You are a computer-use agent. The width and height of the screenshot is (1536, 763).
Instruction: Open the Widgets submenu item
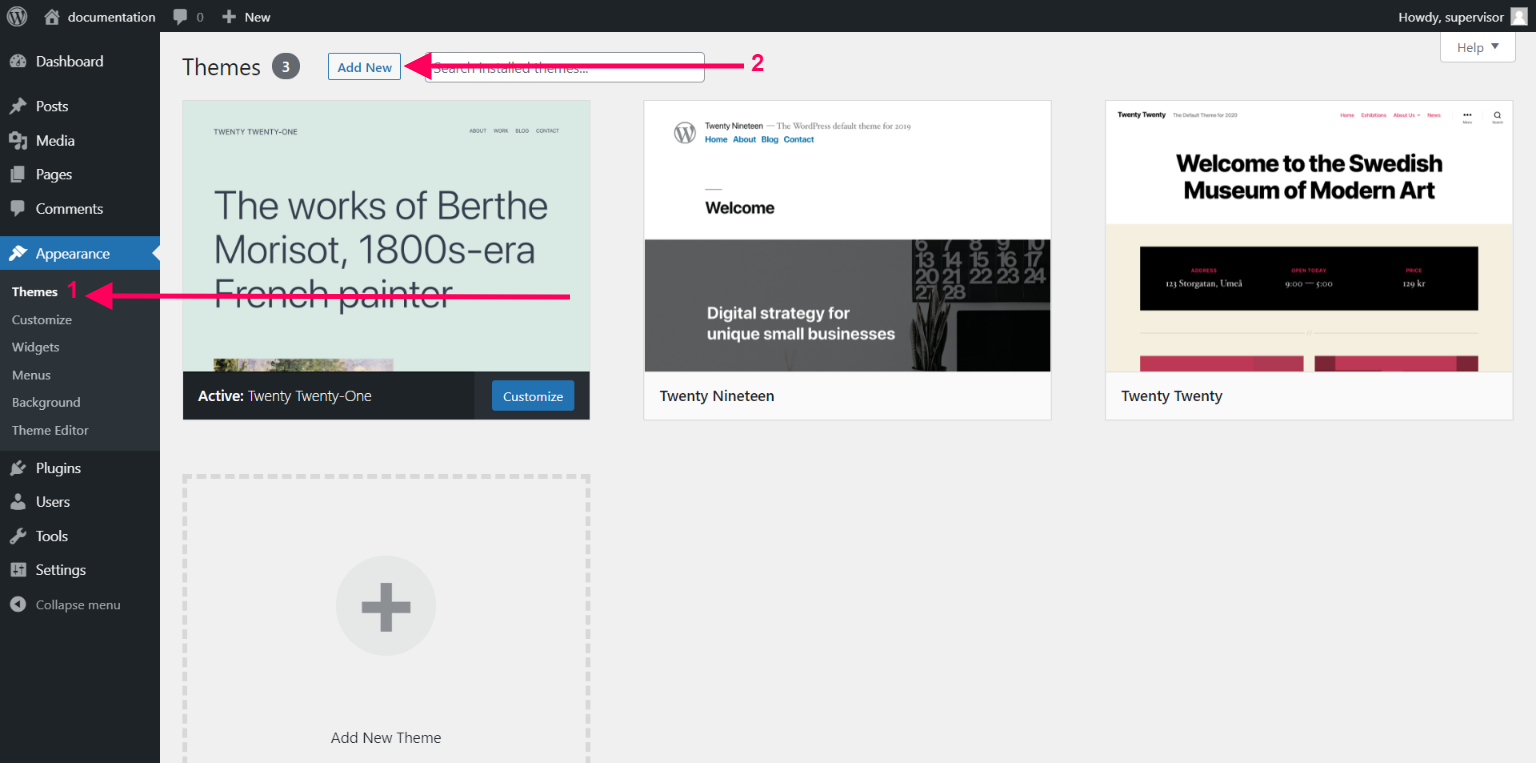[36, 347]
